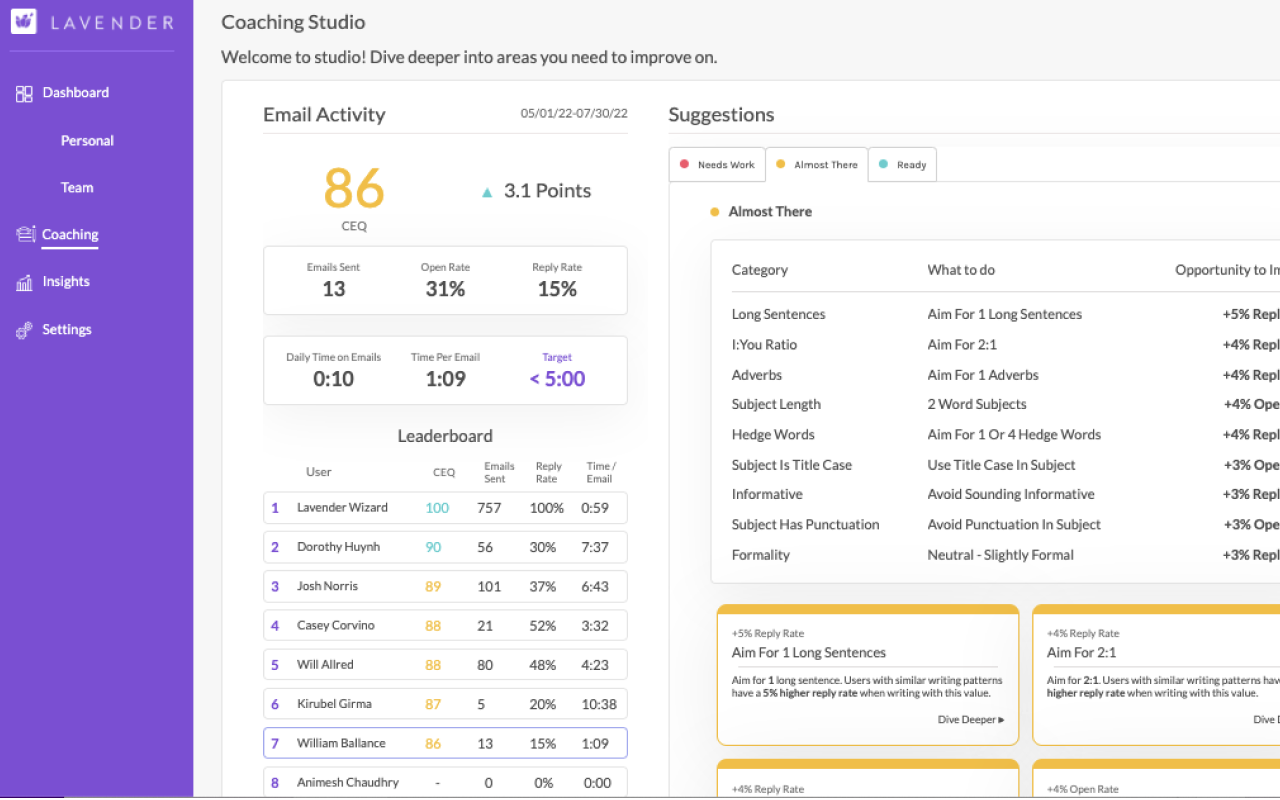Click the Target < 5:00 value
Screen dimensions: 1280x800
[x=557, y=379]
